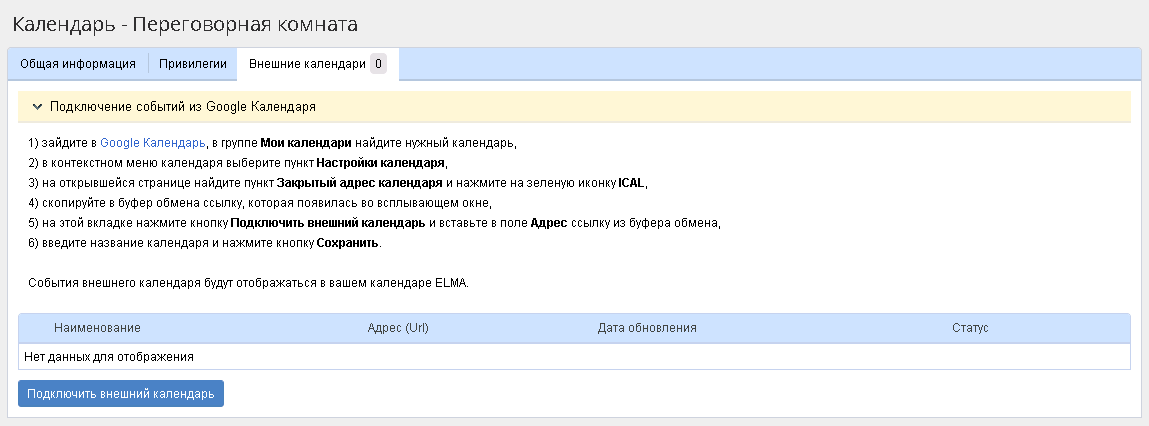
Task: Click the '0' counter badge on tab
Action: 378,64
